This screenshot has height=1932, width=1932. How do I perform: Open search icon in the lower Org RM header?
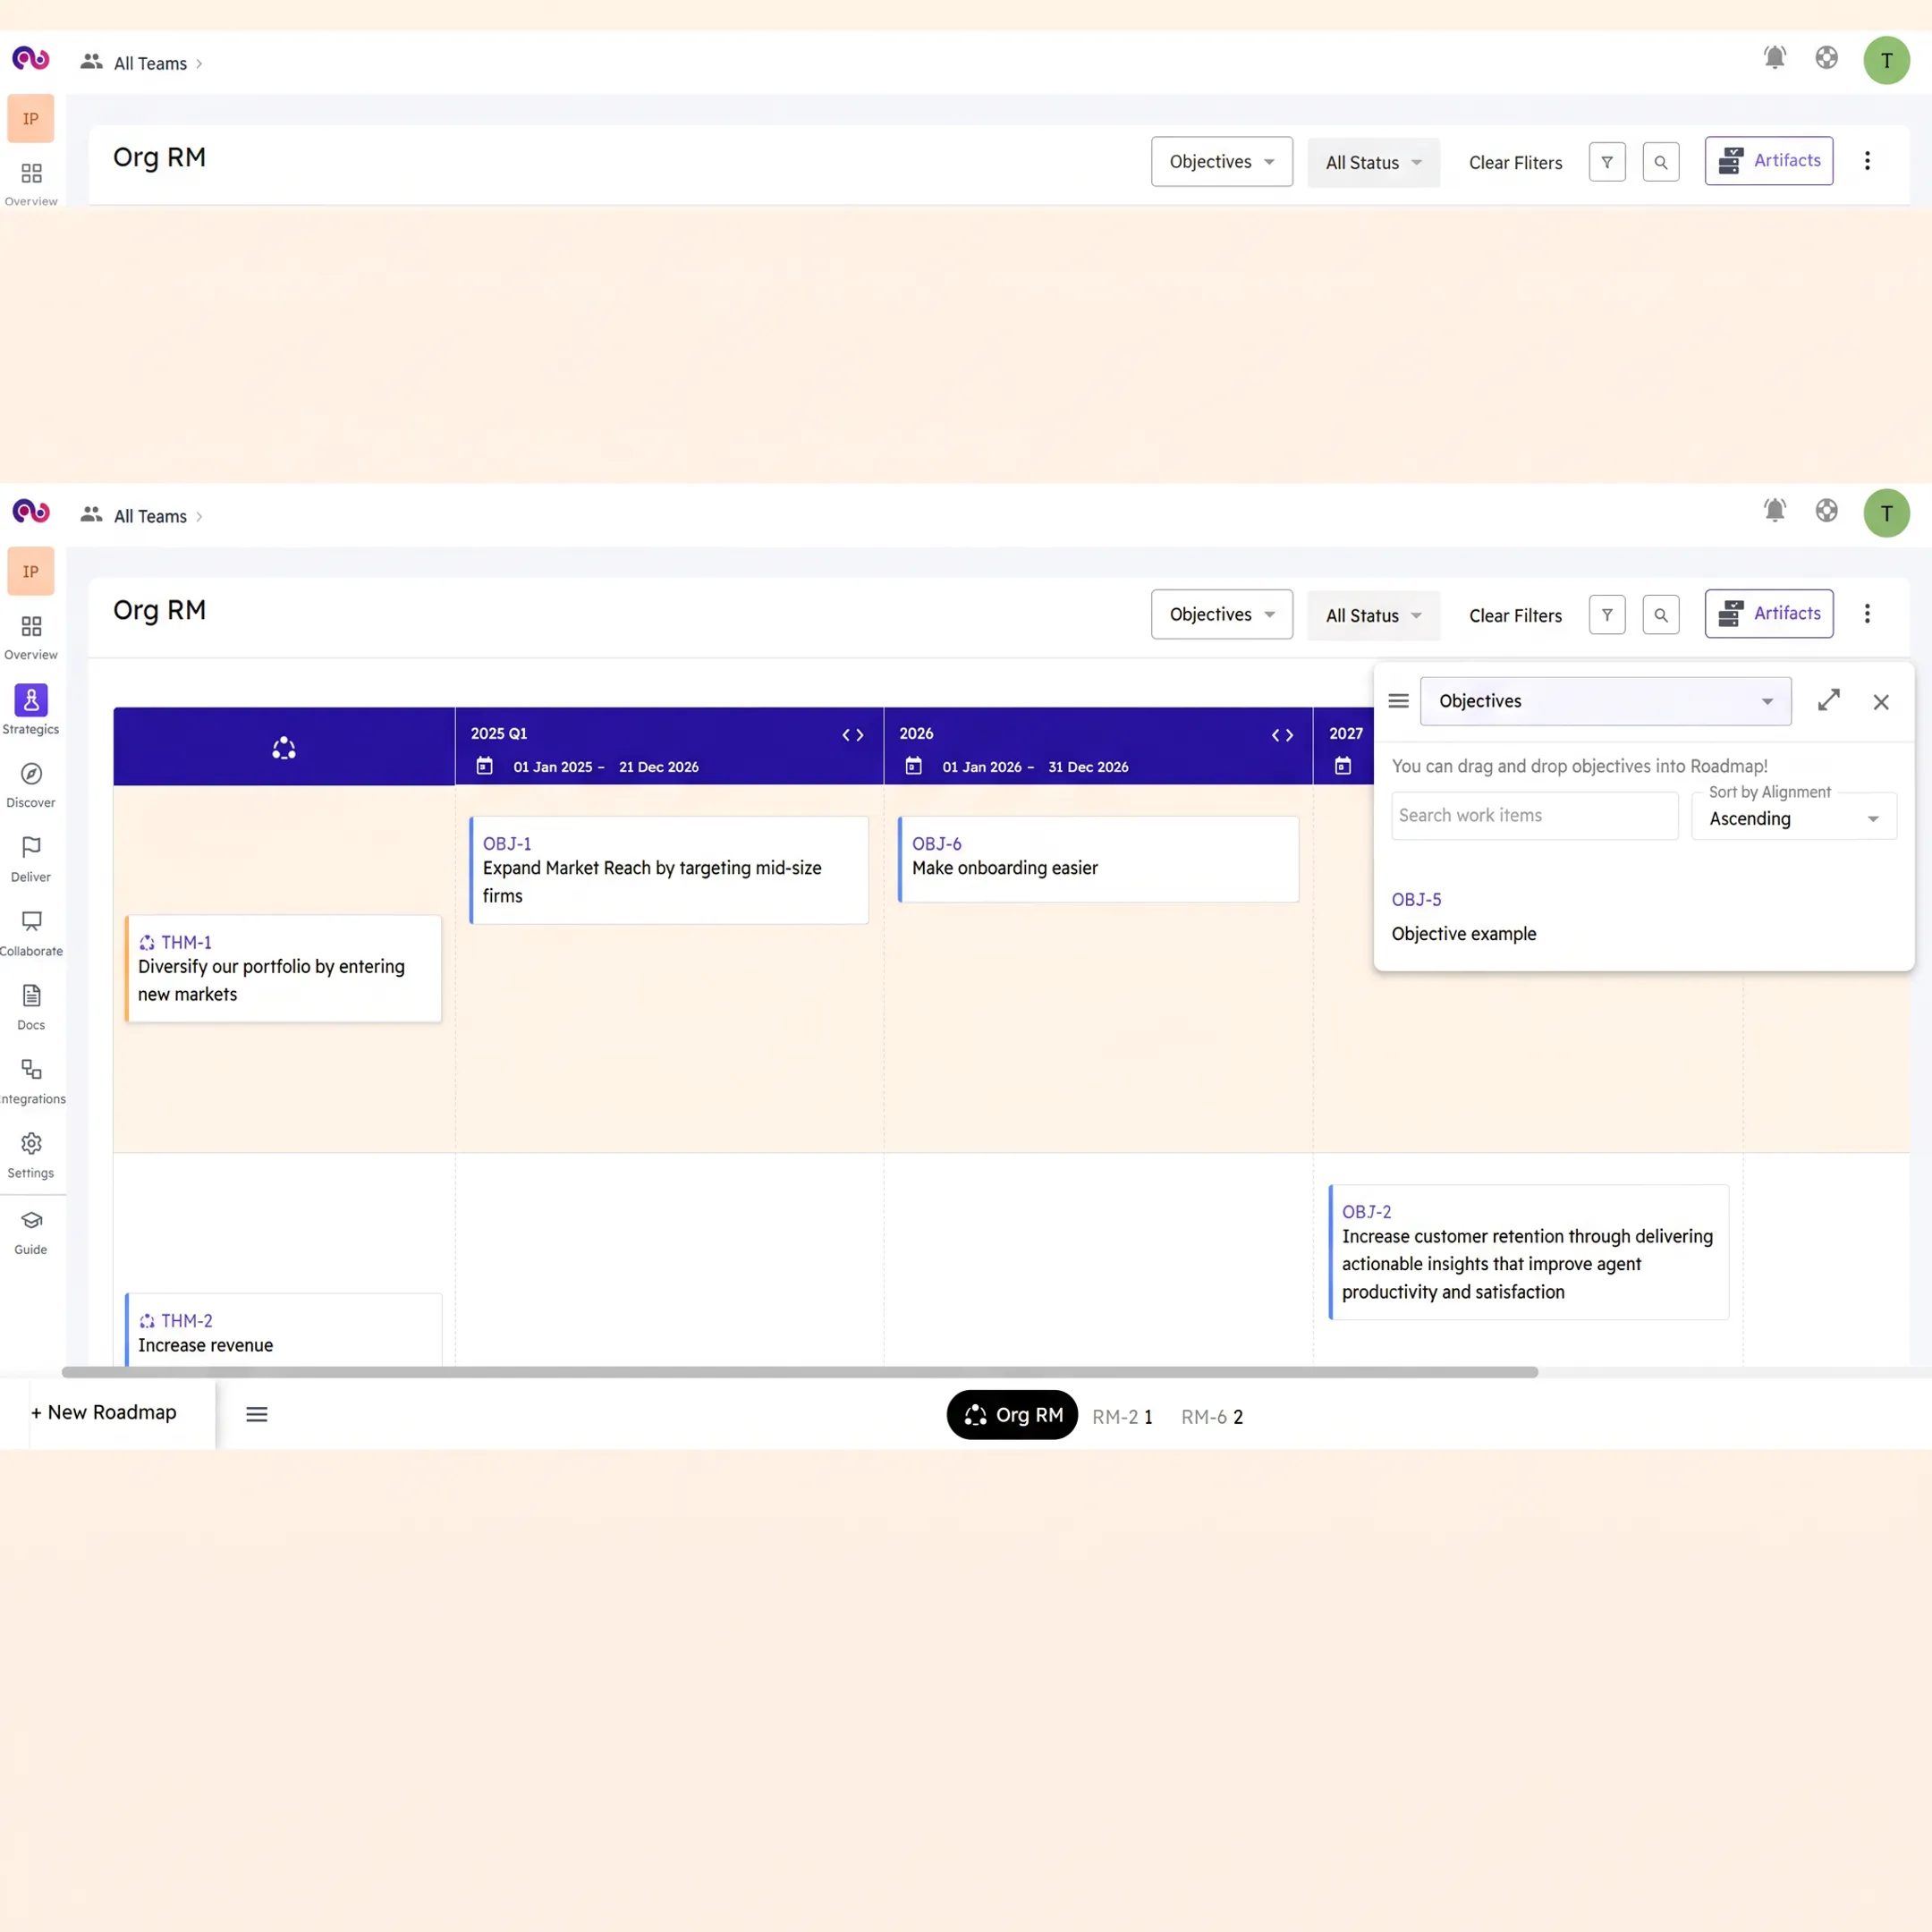tap(1661, 614)
